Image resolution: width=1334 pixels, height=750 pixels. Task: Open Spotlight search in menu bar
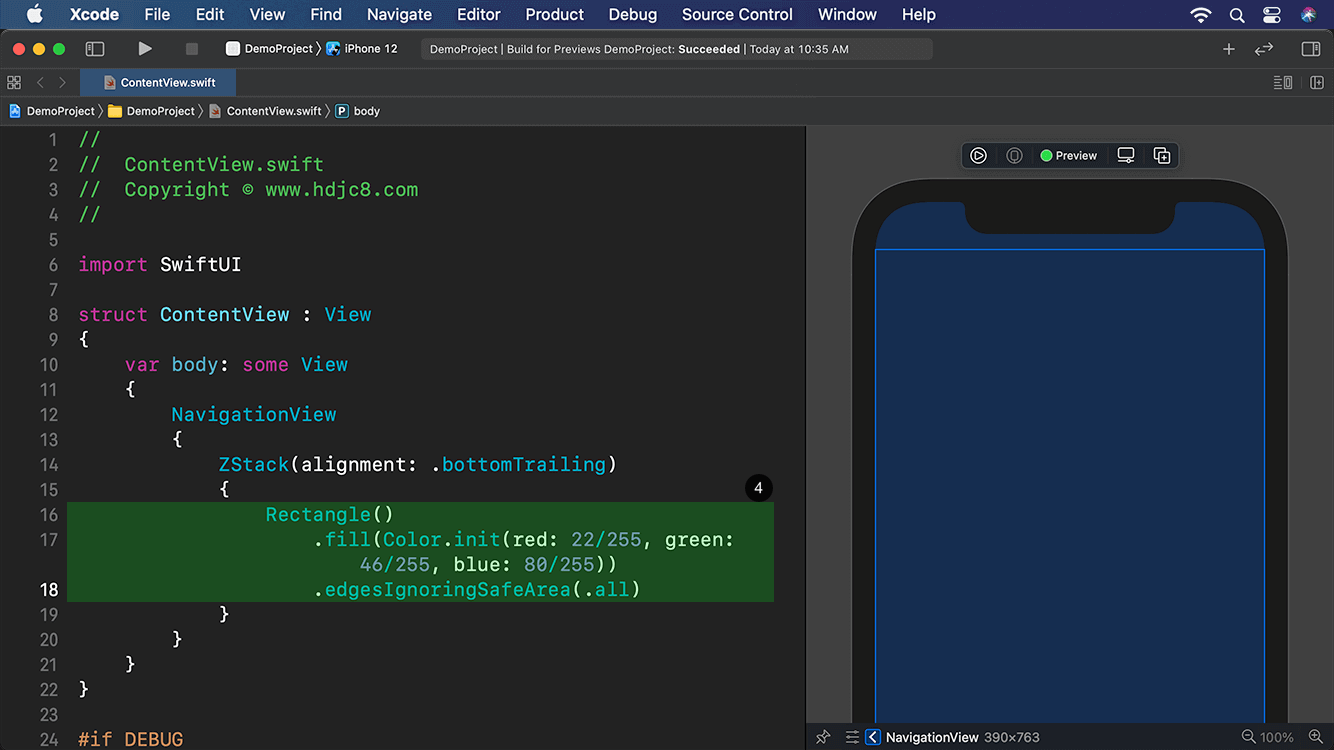tap(1237, 14)
